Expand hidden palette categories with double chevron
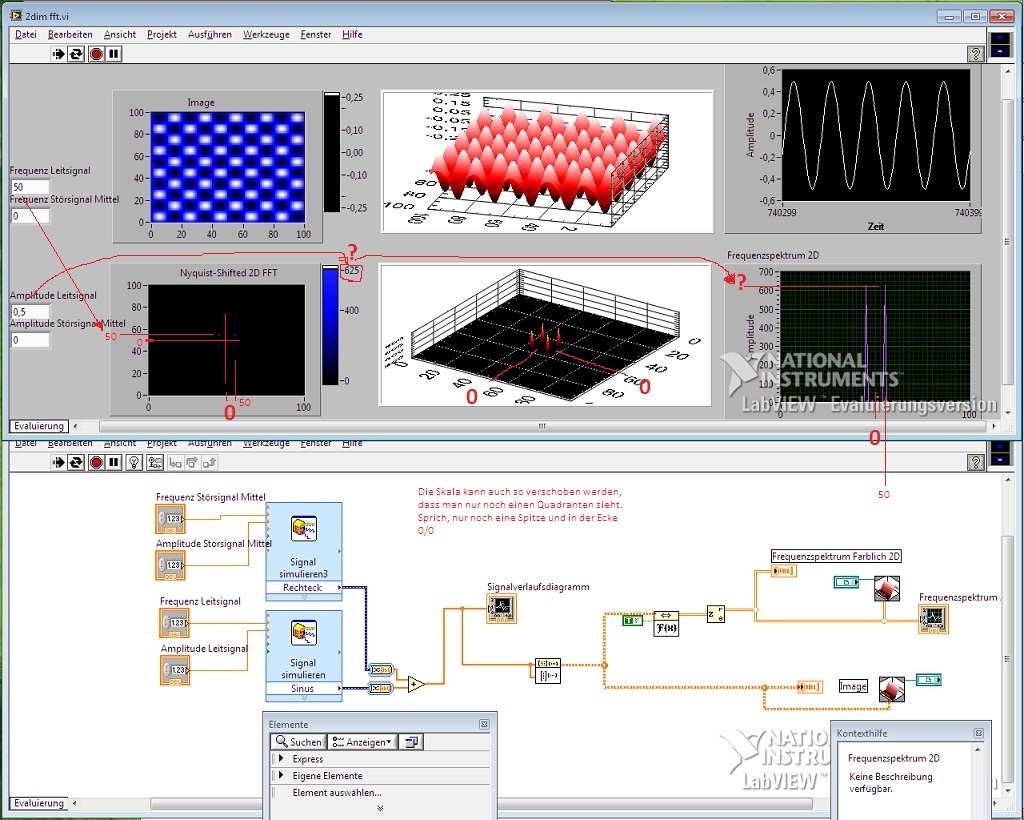The height and width of the screenshot is (820, 1024). coord(380,808)
